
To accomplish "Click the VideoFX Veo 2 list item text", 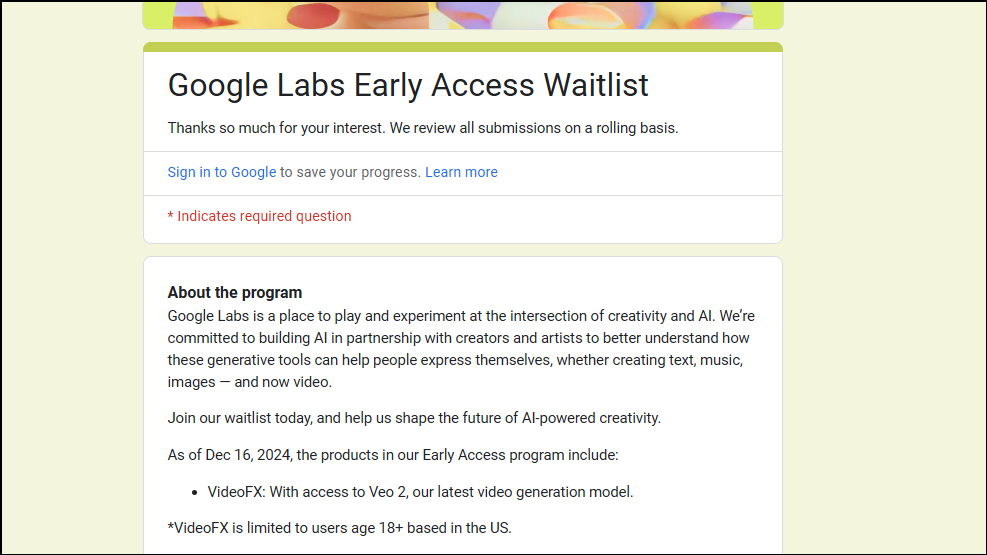I will point(420,492).
